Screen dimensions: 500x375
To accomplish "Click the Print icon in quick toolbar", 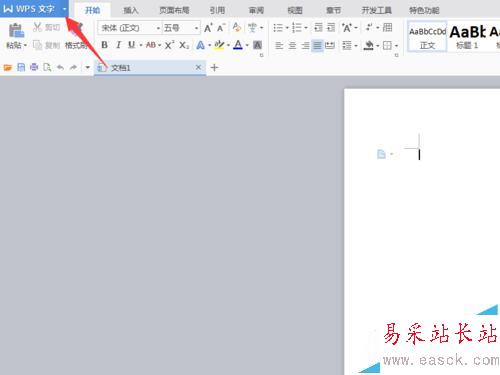I will click(x=34, y=68).
